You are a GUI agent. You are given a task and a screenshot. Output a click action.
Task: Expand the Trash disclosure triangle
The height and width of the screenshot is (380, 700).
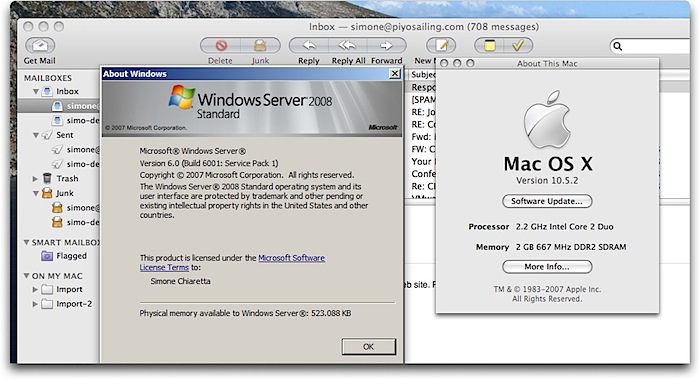tap(35, 179)
